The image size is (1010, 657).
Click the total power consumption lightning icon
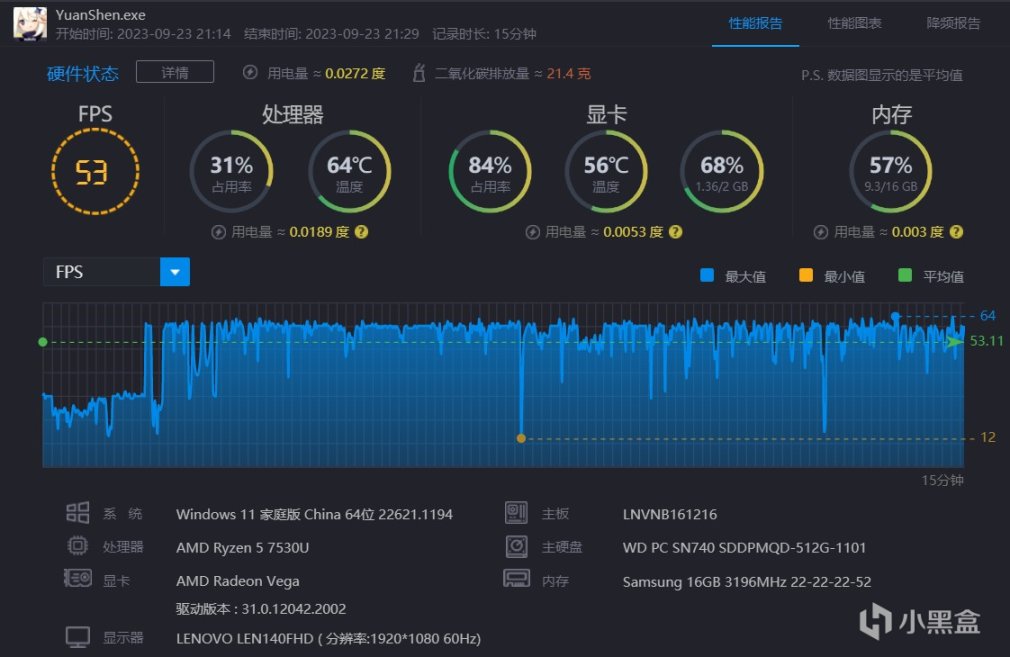pyautogui.click(x=250, y=73)
